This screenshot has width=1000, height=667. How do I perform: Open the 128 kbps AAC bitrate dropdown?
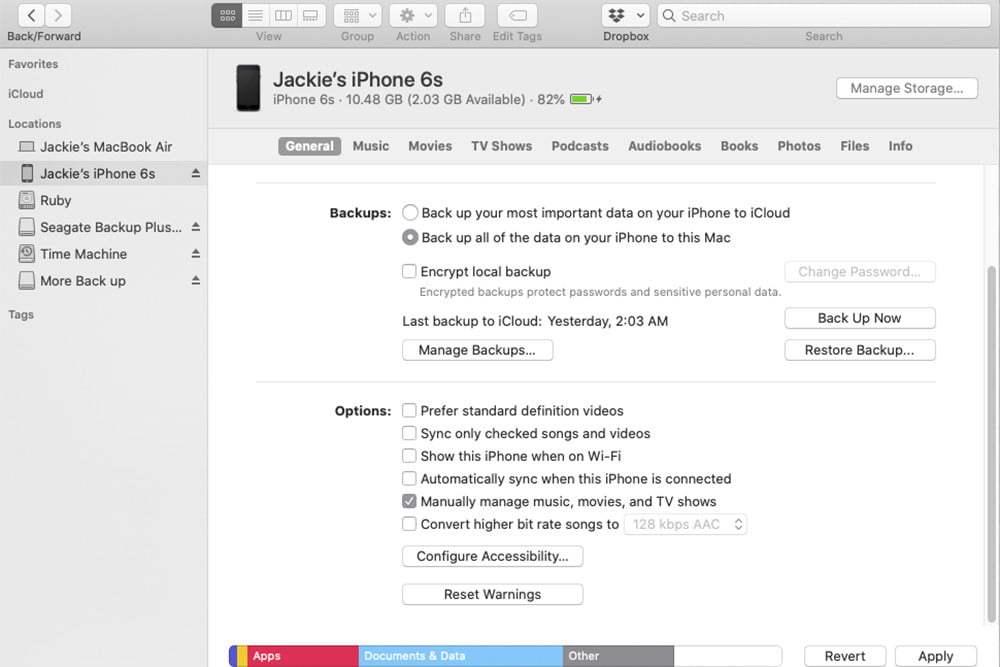[x=685, y=524]
